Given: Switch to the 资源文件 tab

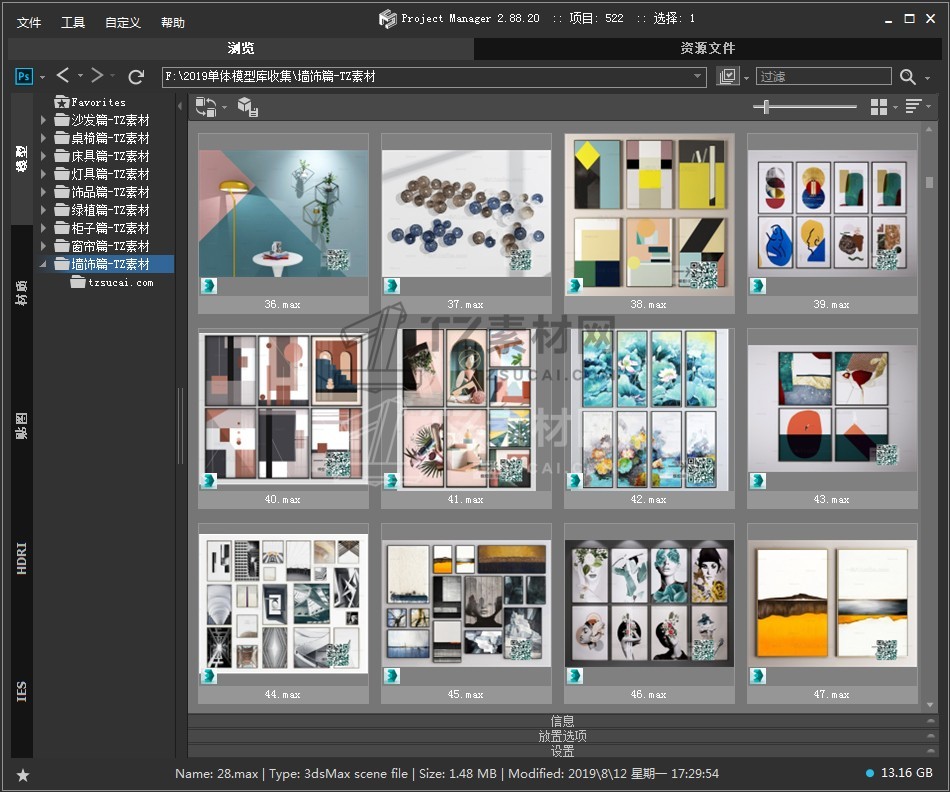Looking at the screenshot, I should click(708, 48).
